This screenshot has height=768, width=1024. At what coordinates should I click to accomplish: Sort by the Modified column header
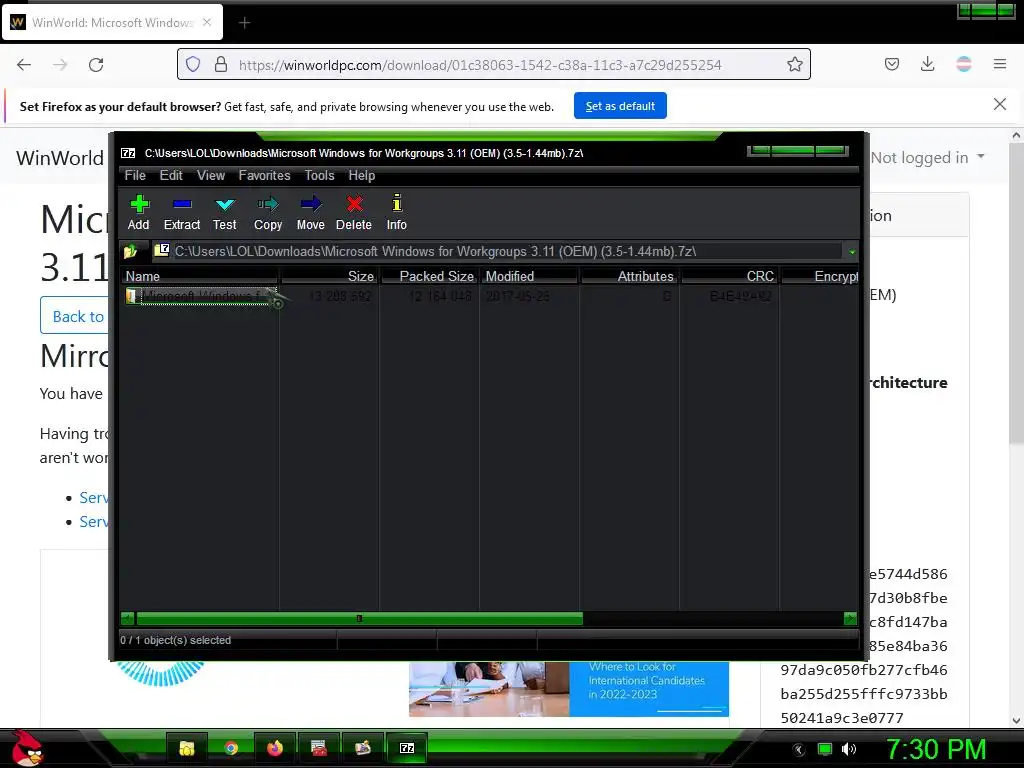coord(530,276)
